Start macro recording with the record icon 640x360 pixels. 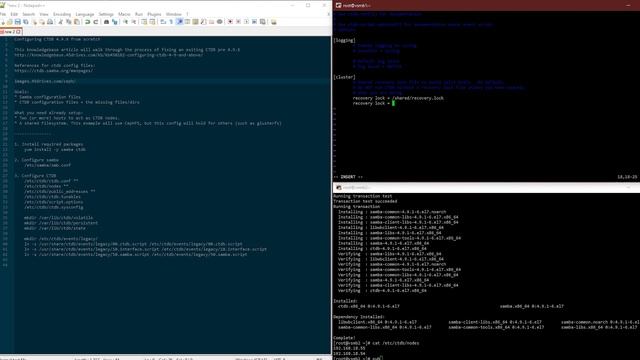231,22
